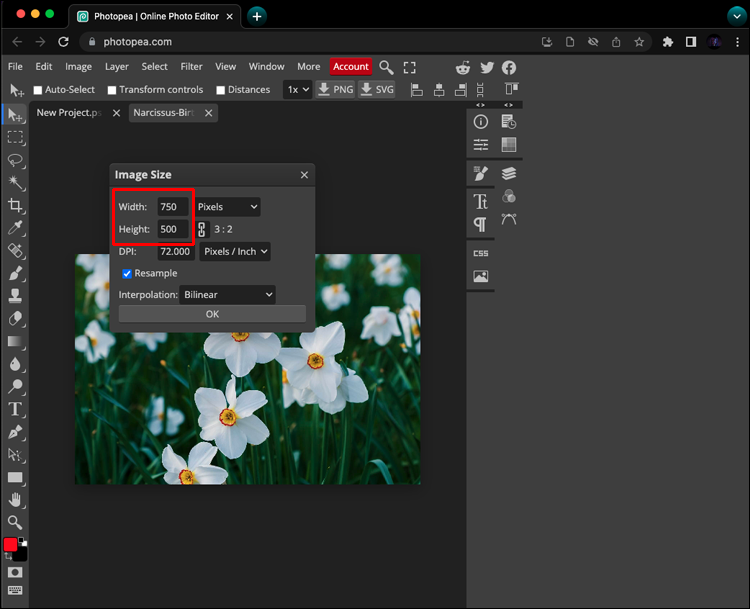
Task: Click the Width input field
Action: (x=170, y=207)
